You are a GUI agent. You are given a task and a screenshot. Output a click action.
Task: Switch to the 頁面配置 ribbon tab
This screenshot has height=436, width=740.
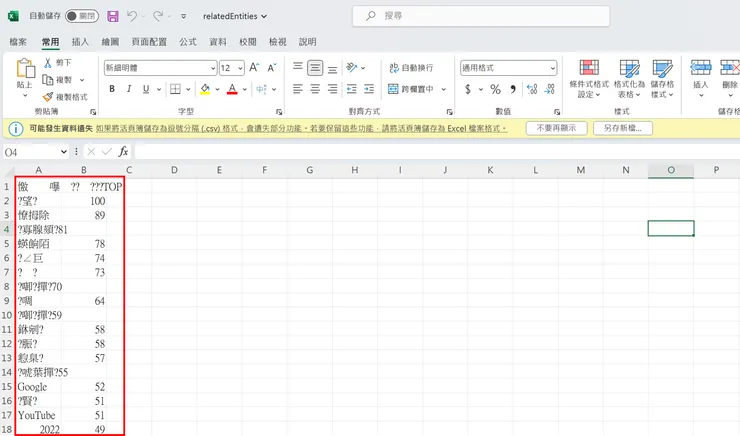click(149, 42)
